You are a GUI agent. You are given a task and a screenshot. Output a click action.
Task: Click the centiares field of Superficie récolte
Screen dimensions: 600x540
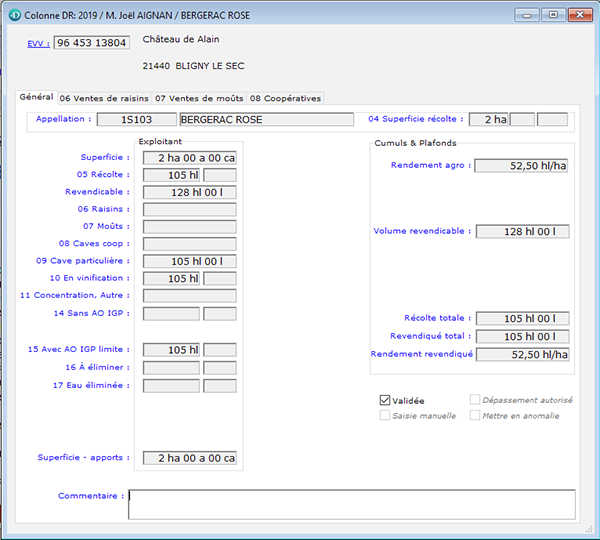click(x=552, y=119)
